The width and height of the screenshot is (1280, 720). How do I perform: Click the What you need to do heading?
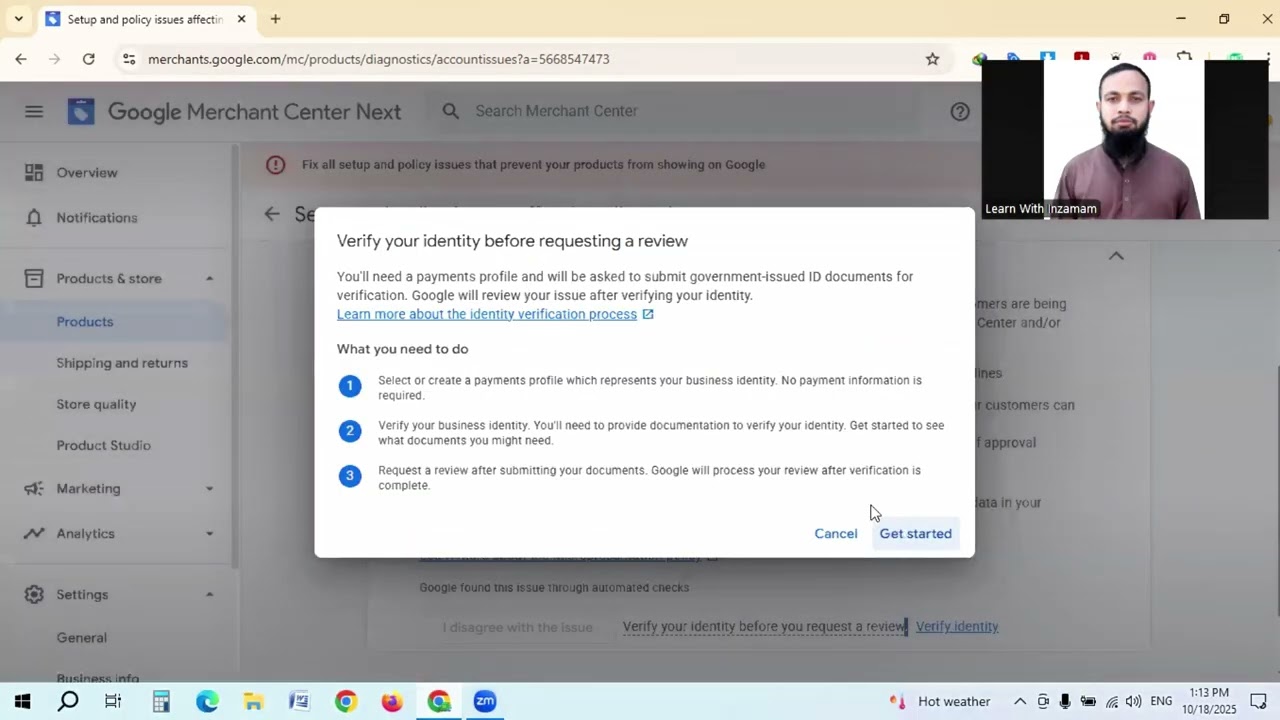pyautogui.click(x=402, y=349)
